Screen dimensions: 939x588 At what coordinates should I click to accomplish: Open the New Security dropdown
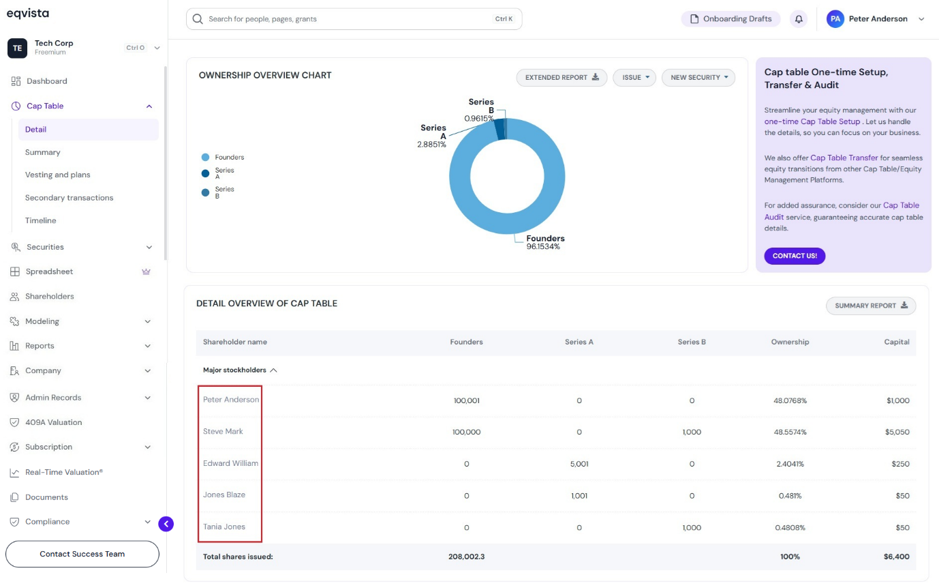(698, 77)
